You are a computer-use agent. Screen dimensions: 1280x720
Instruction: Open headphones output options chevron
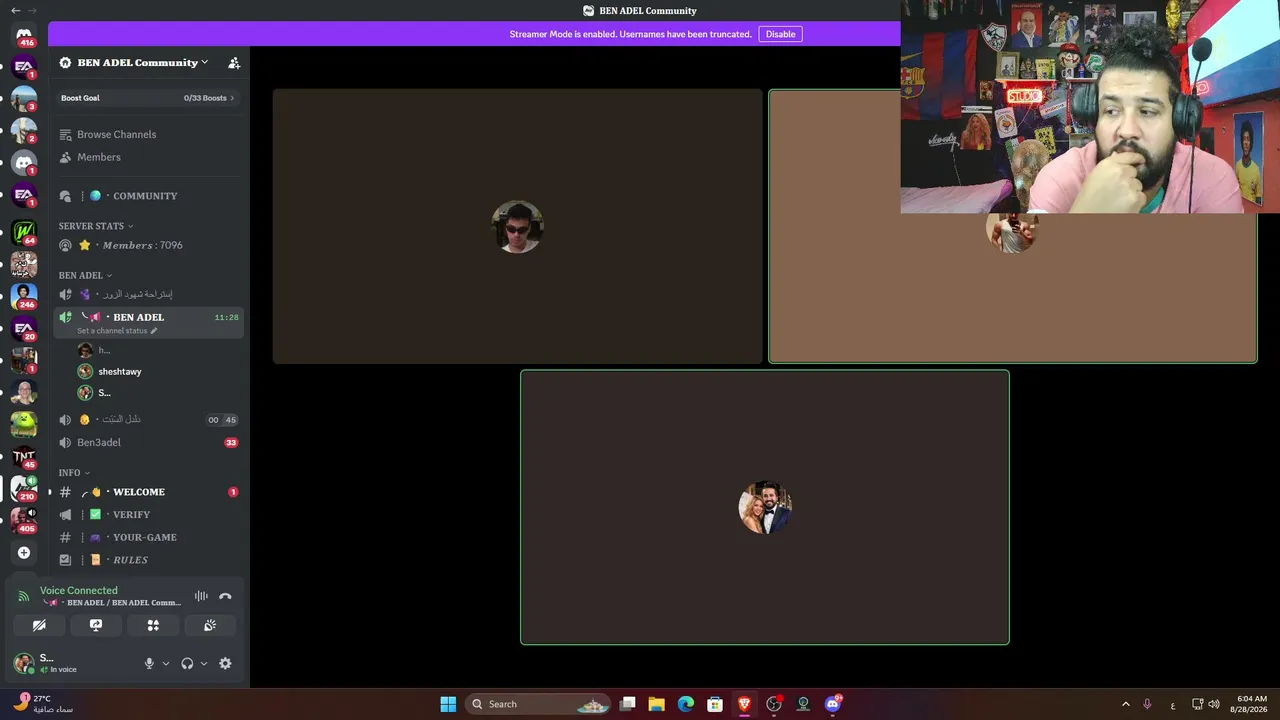(x=204, y=663)
